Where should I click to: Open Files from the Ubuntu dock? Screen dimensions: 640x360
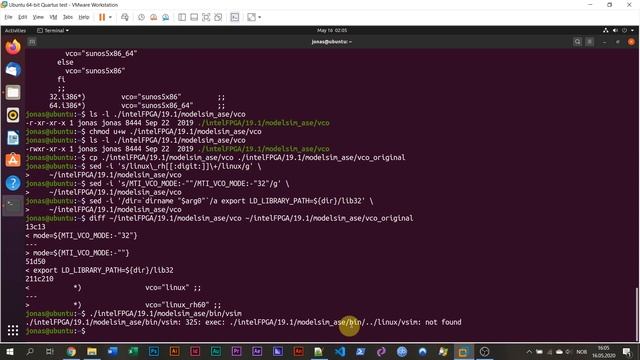click(13, 93)
